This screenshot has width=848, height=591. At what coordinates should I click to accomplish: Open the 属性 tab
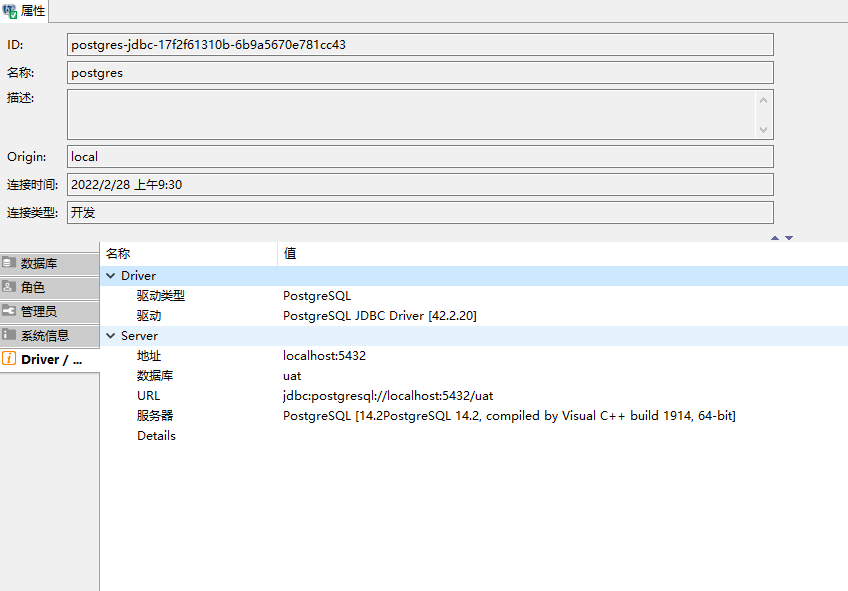(24, 11)
